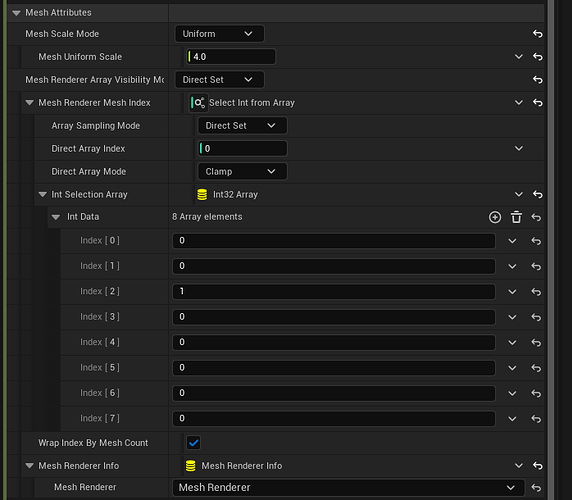The image size is (572, 500).
Task: Click the Select Int from Array icon
Action: click(x=199, y=103)
